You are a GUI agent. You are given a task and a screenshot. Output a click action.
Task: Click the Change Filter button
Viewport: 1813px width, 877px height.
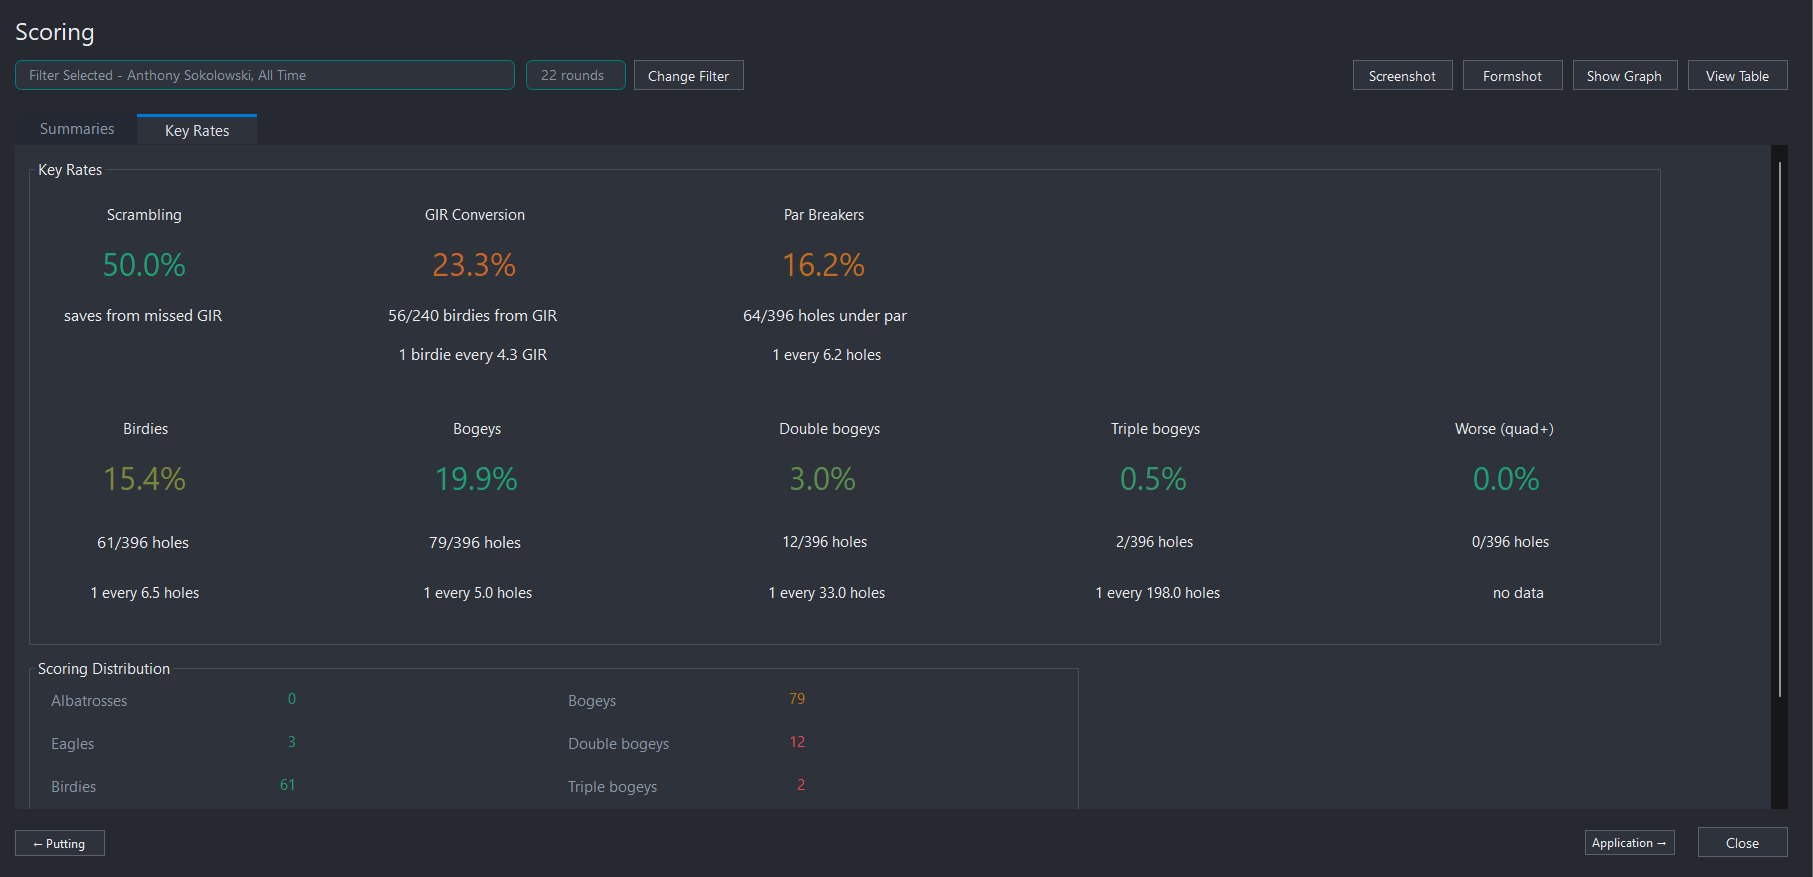688,76
